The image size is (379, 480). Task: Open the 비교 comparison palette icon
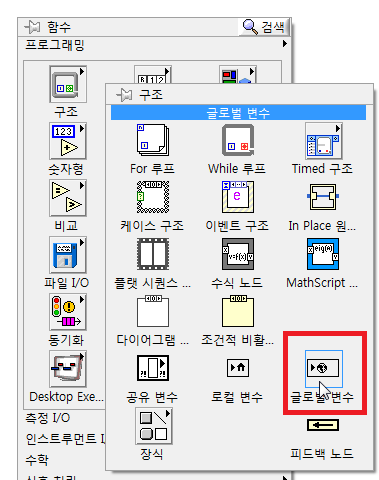(x=68, y=198)
